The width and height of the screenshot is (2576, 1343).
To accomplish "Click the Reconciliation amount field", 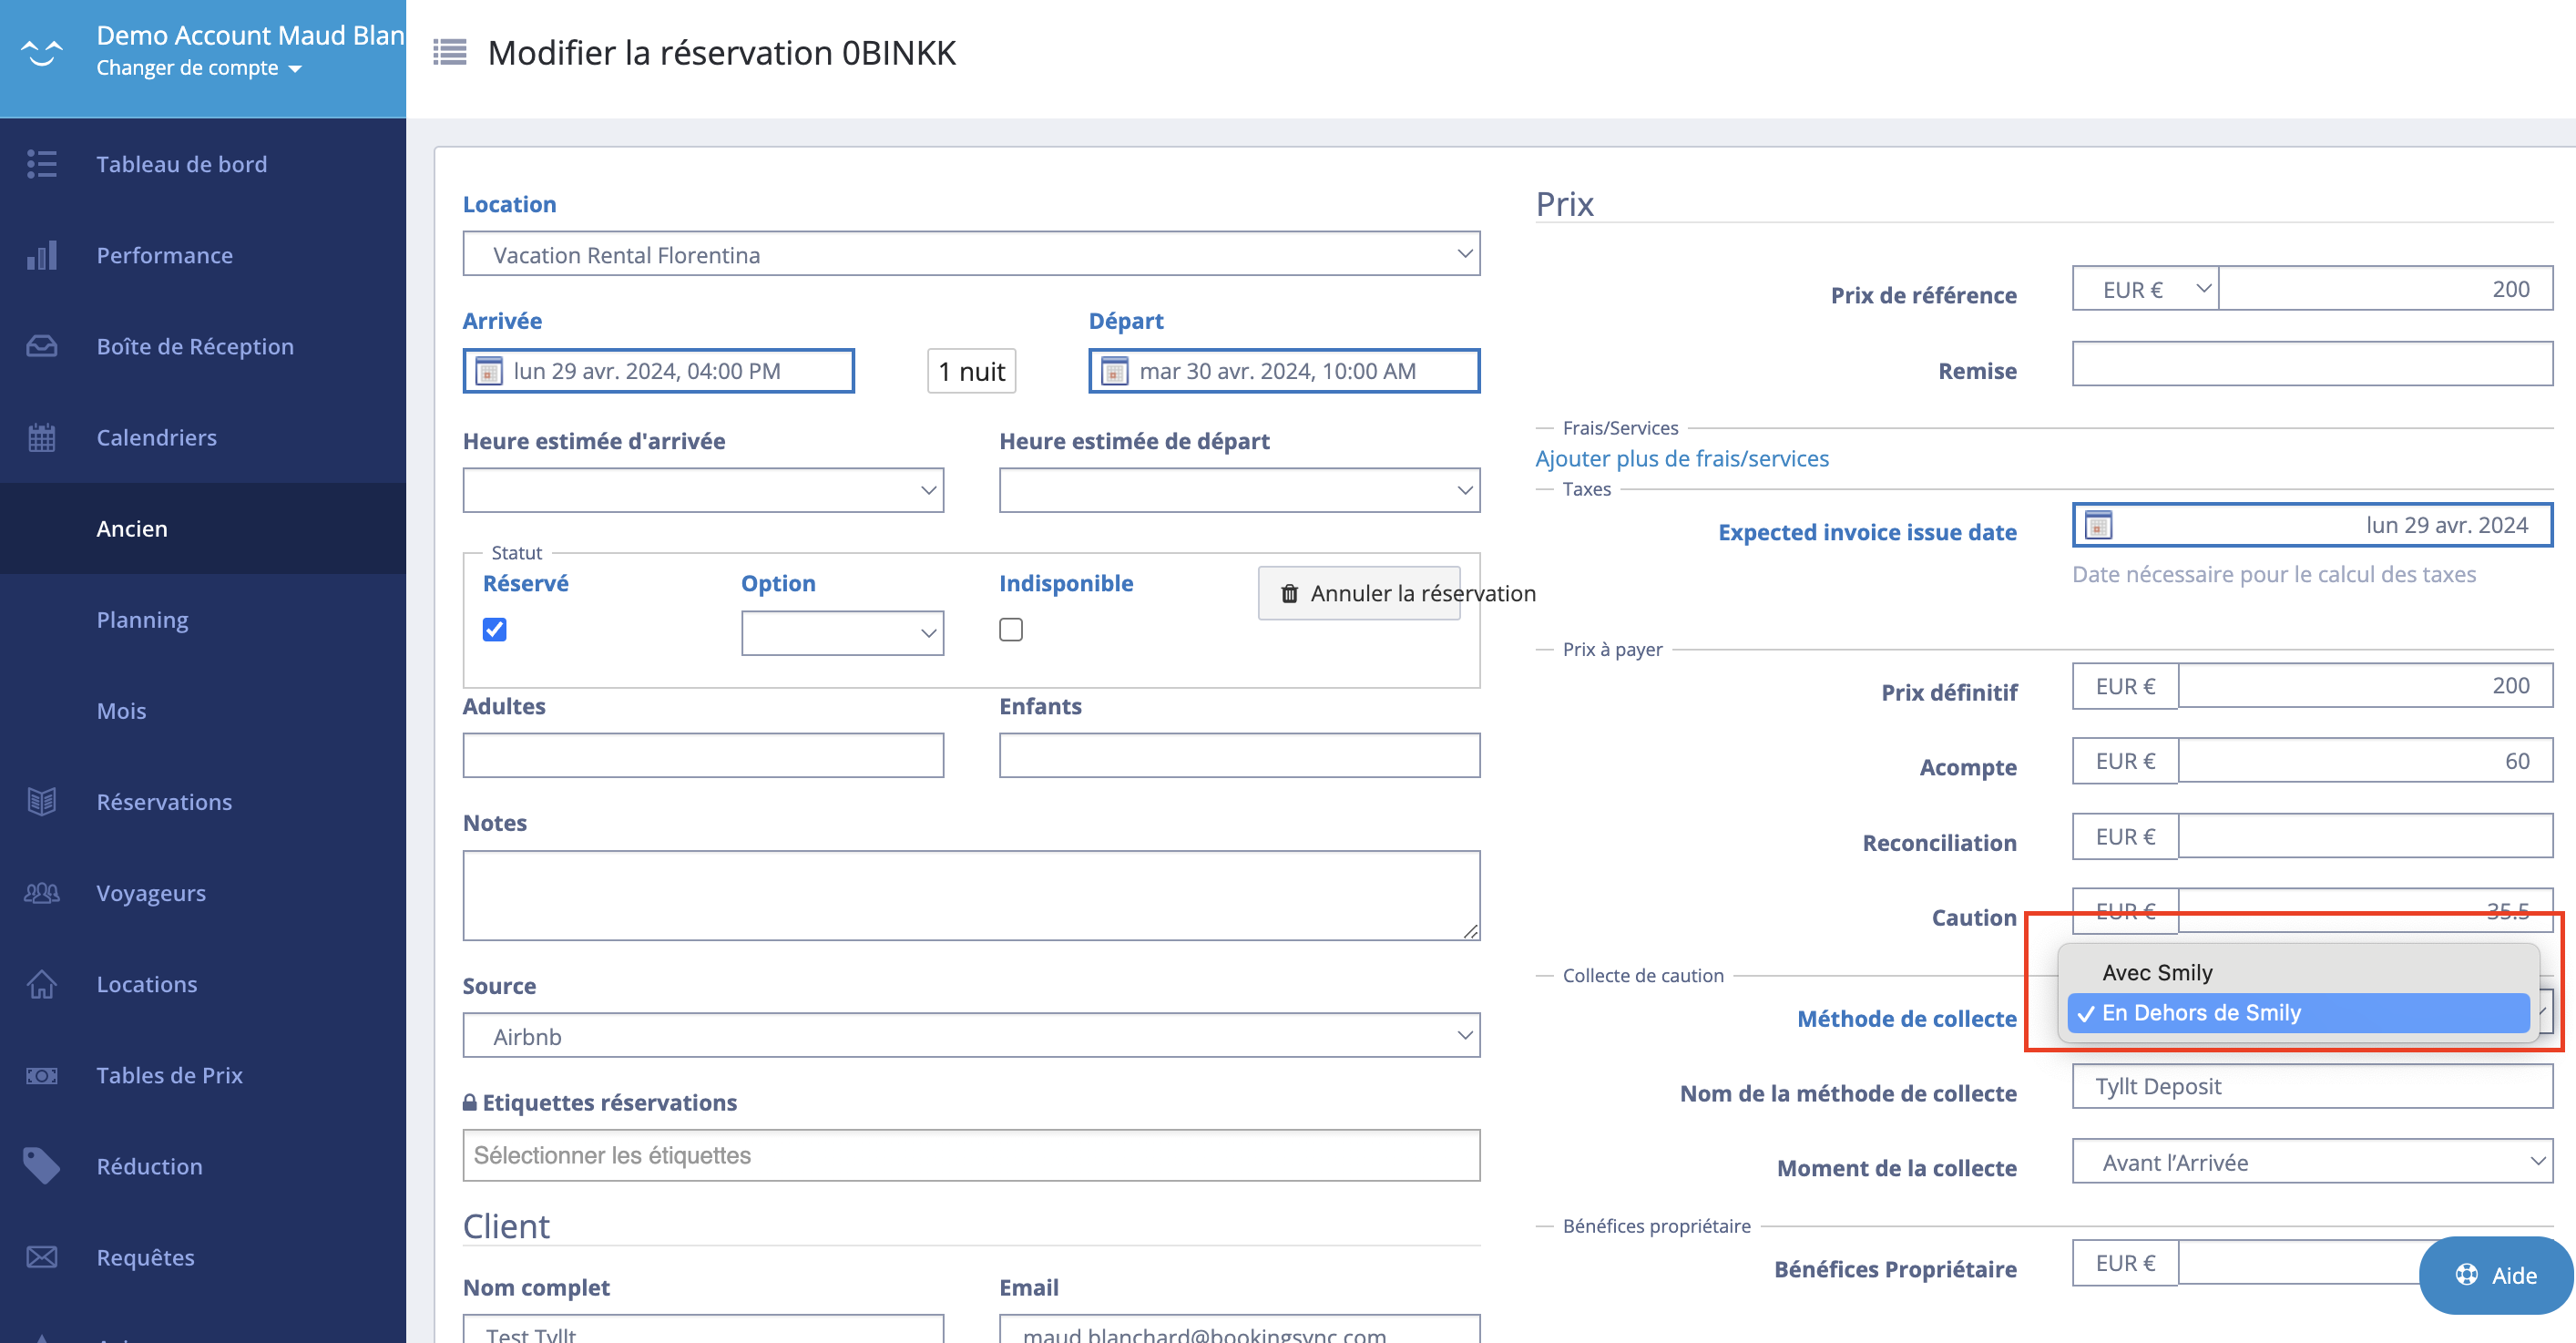I will 2365,836.
